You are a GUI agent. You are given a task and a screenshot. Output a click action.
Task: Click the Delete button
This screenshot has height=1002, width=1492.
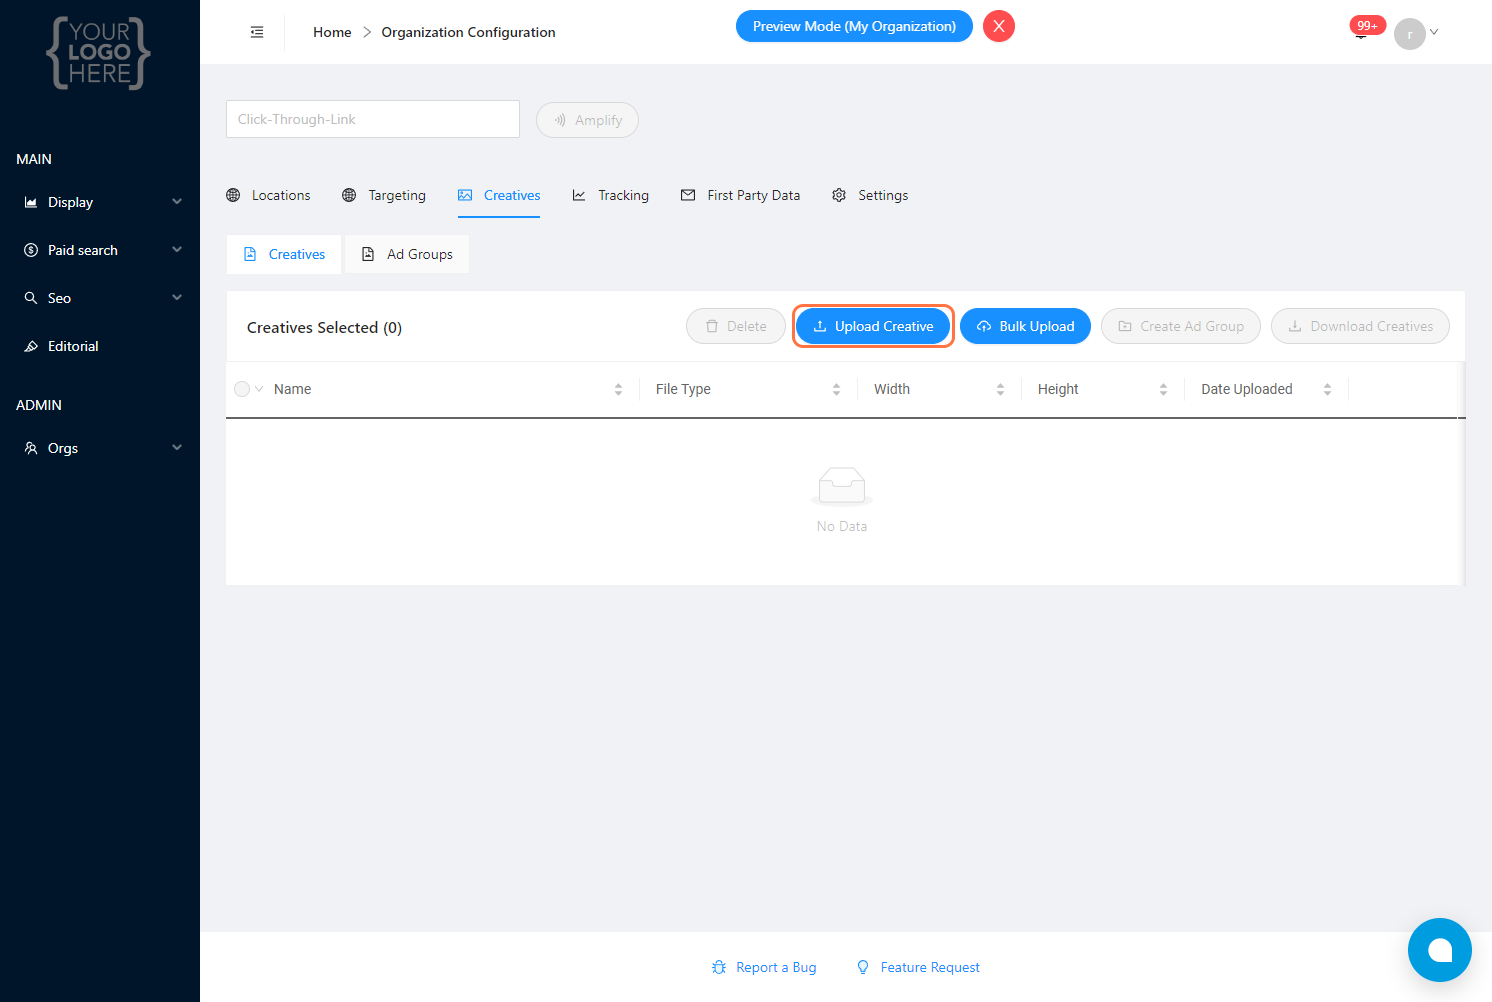point(736,326)
